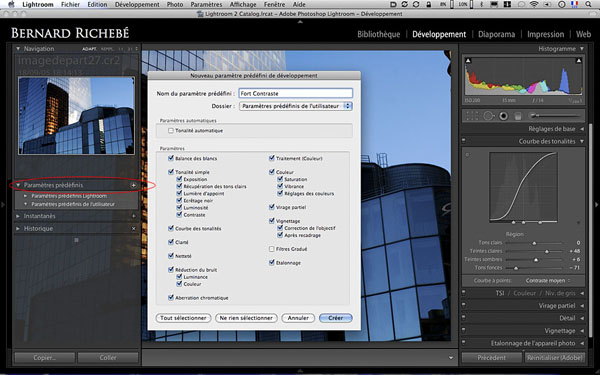Expand the Instantanés panel
The width and height of the screenshot is (600, 375).
tap(18, 216)
